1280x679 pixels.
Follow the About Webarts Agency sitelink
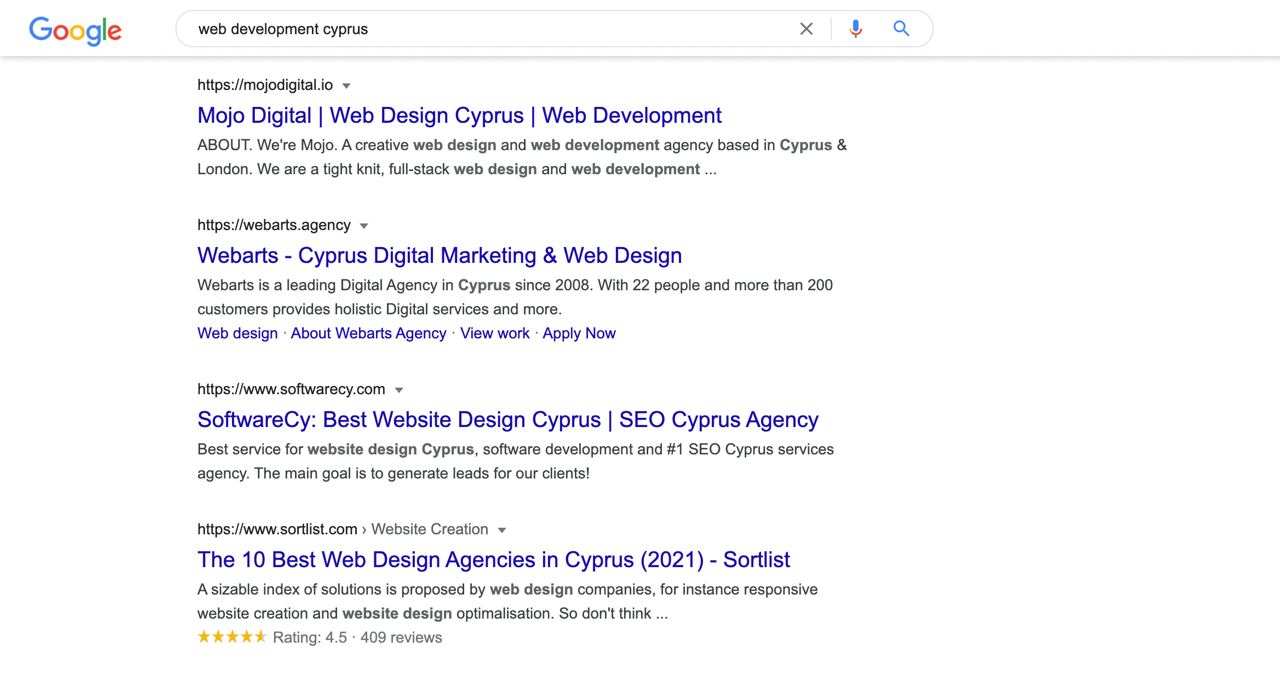(368, 333)
